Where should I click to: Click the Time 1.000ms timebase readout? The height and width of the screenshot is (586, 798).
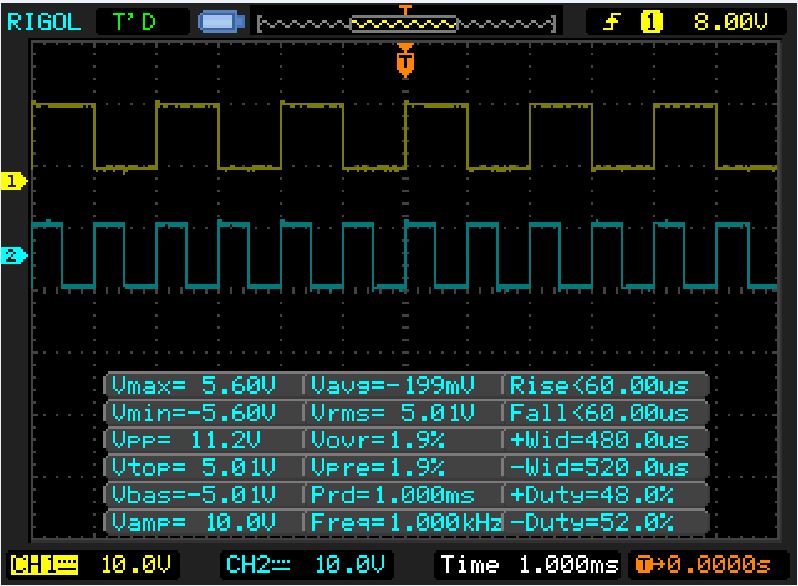click(x=529, y=565)
